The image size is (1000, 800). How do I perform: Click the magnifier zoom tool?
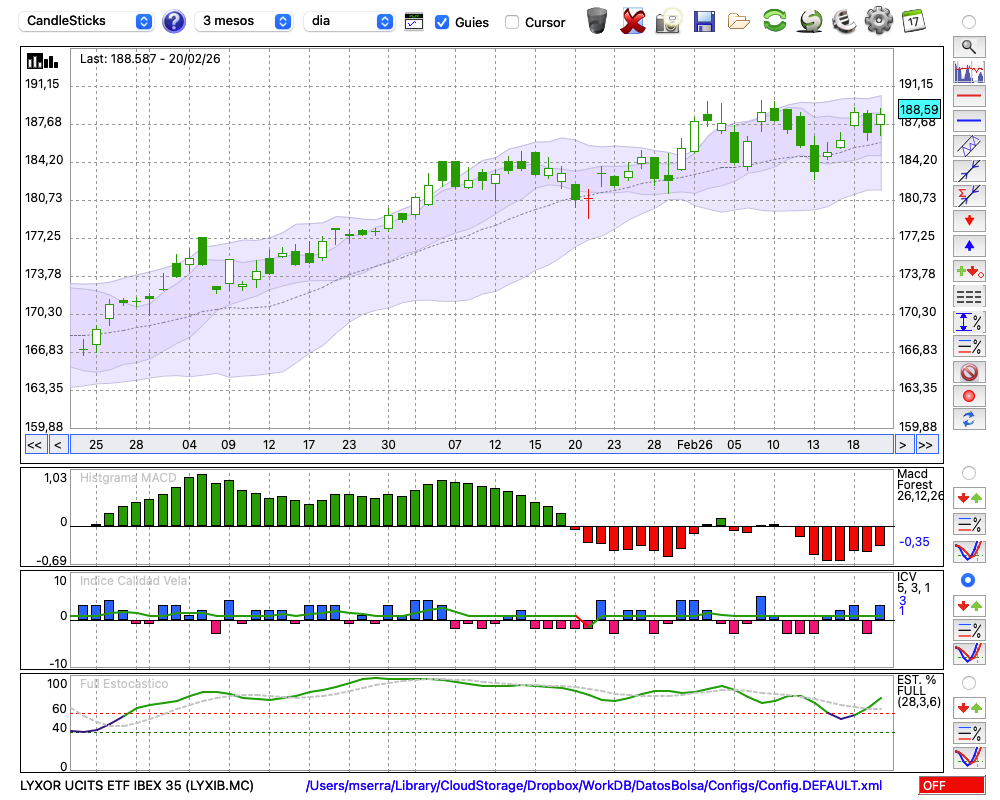tap(969, 47)
